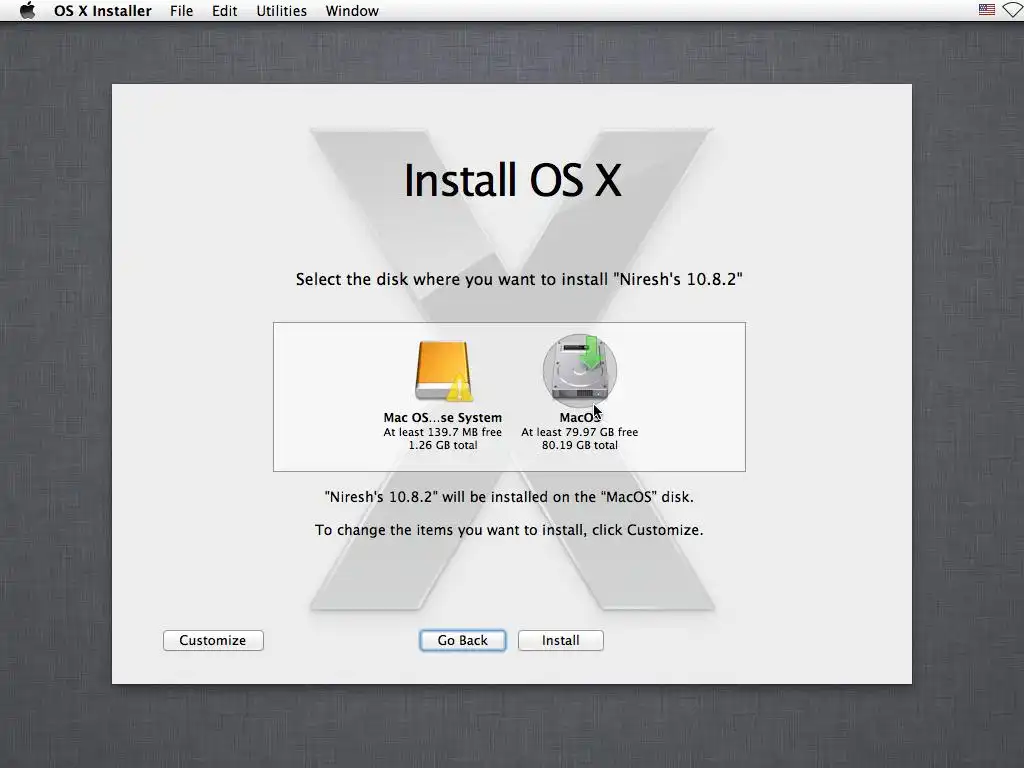This screenshot has height=768, width=1024.
Task: Click the "MacOS" disk name label
Action: [x=580, y=417]
